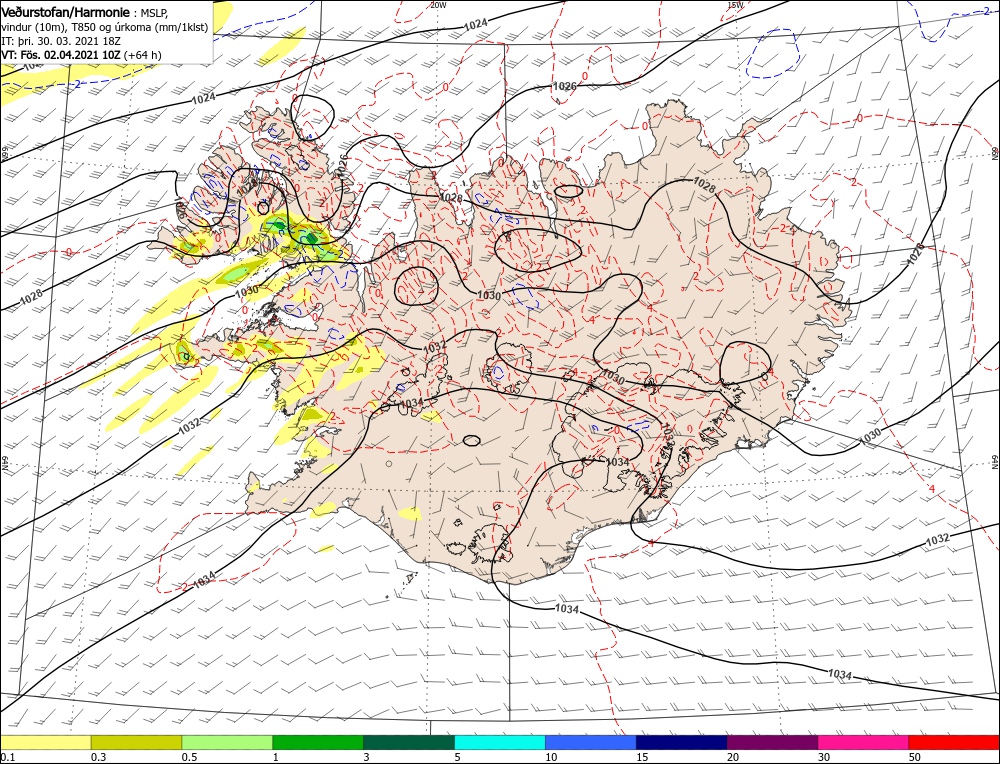Click the legend value 50
Image resolution: width=1000 pixels, height=764 pixels.
coord(915,757)
